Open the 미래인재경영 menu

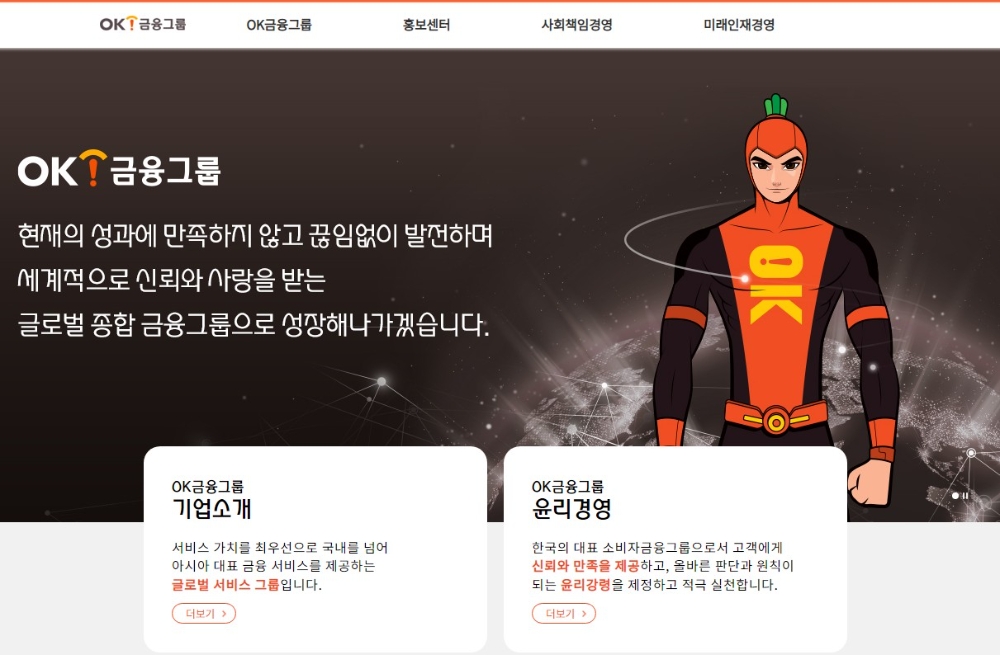pos(739,25)
